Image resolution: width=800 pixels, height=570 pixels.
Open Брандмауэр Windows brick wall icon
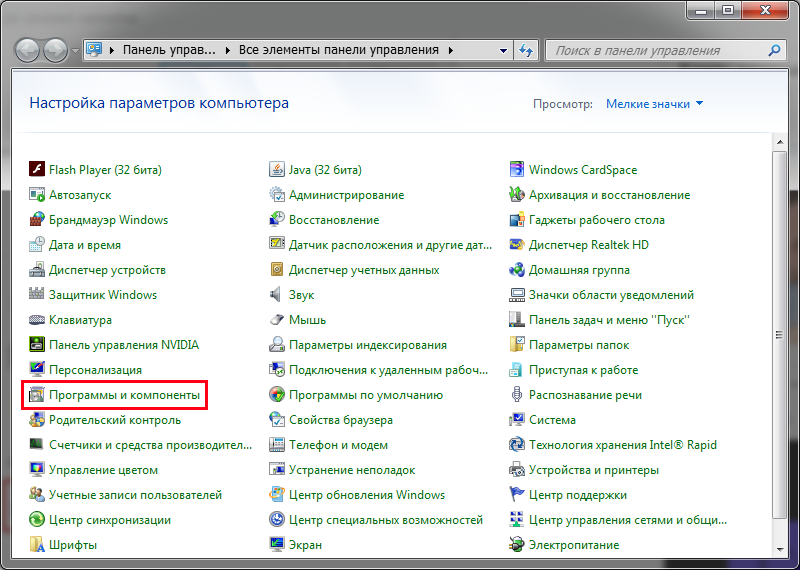pyautogui.click(x=37, y=219)
